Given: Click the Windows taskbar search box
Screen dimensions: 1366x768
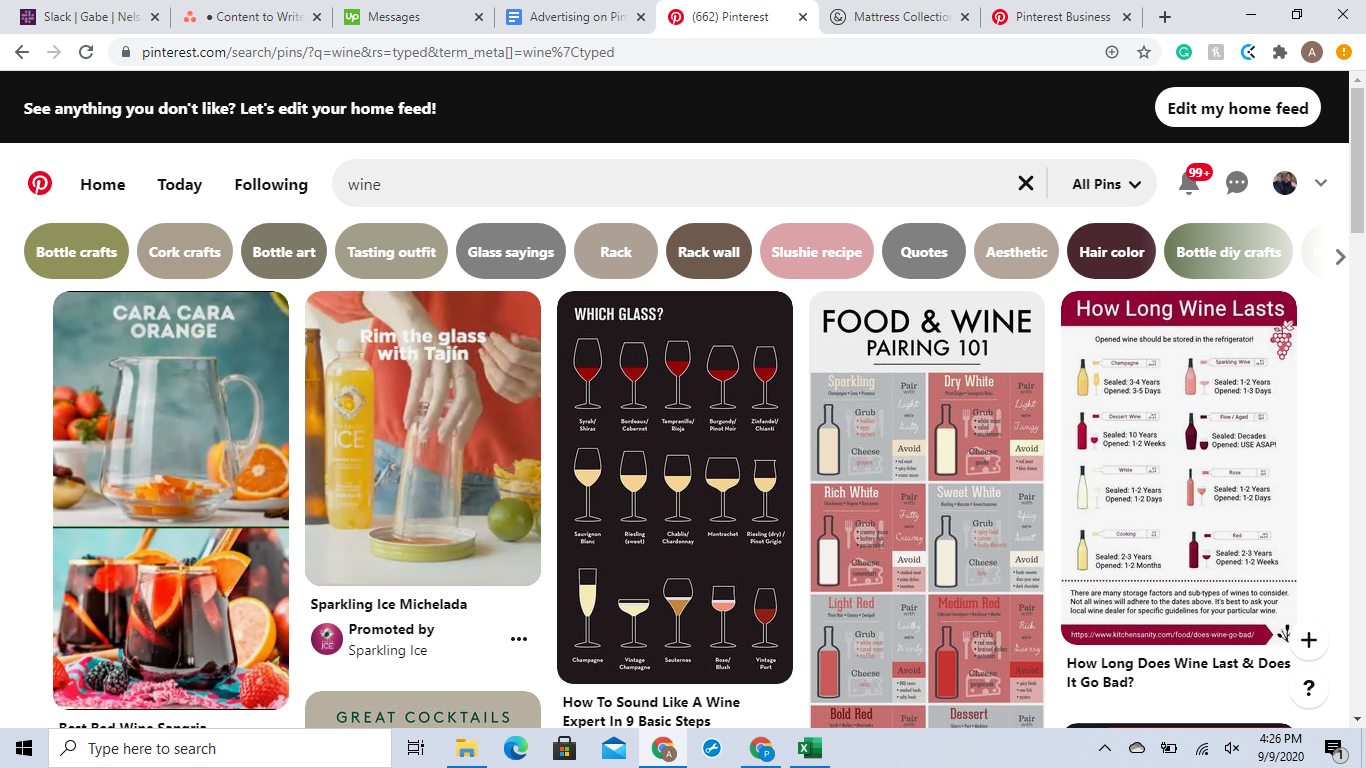Looking at the screenshot, I should pos(220,748).
